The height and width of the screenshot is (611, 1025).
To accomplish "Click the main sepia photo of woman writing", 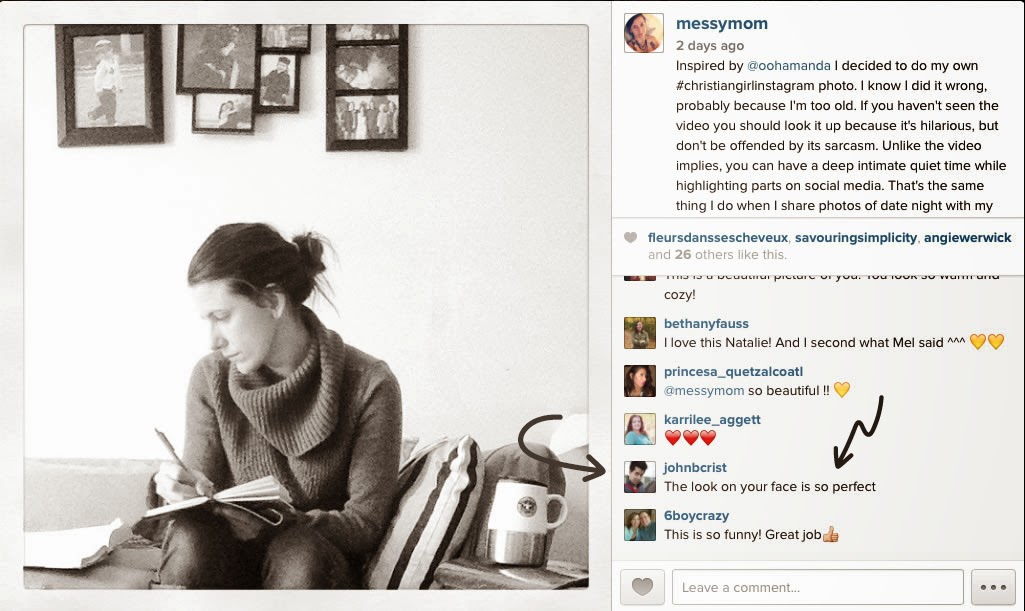I will point(306,306).
